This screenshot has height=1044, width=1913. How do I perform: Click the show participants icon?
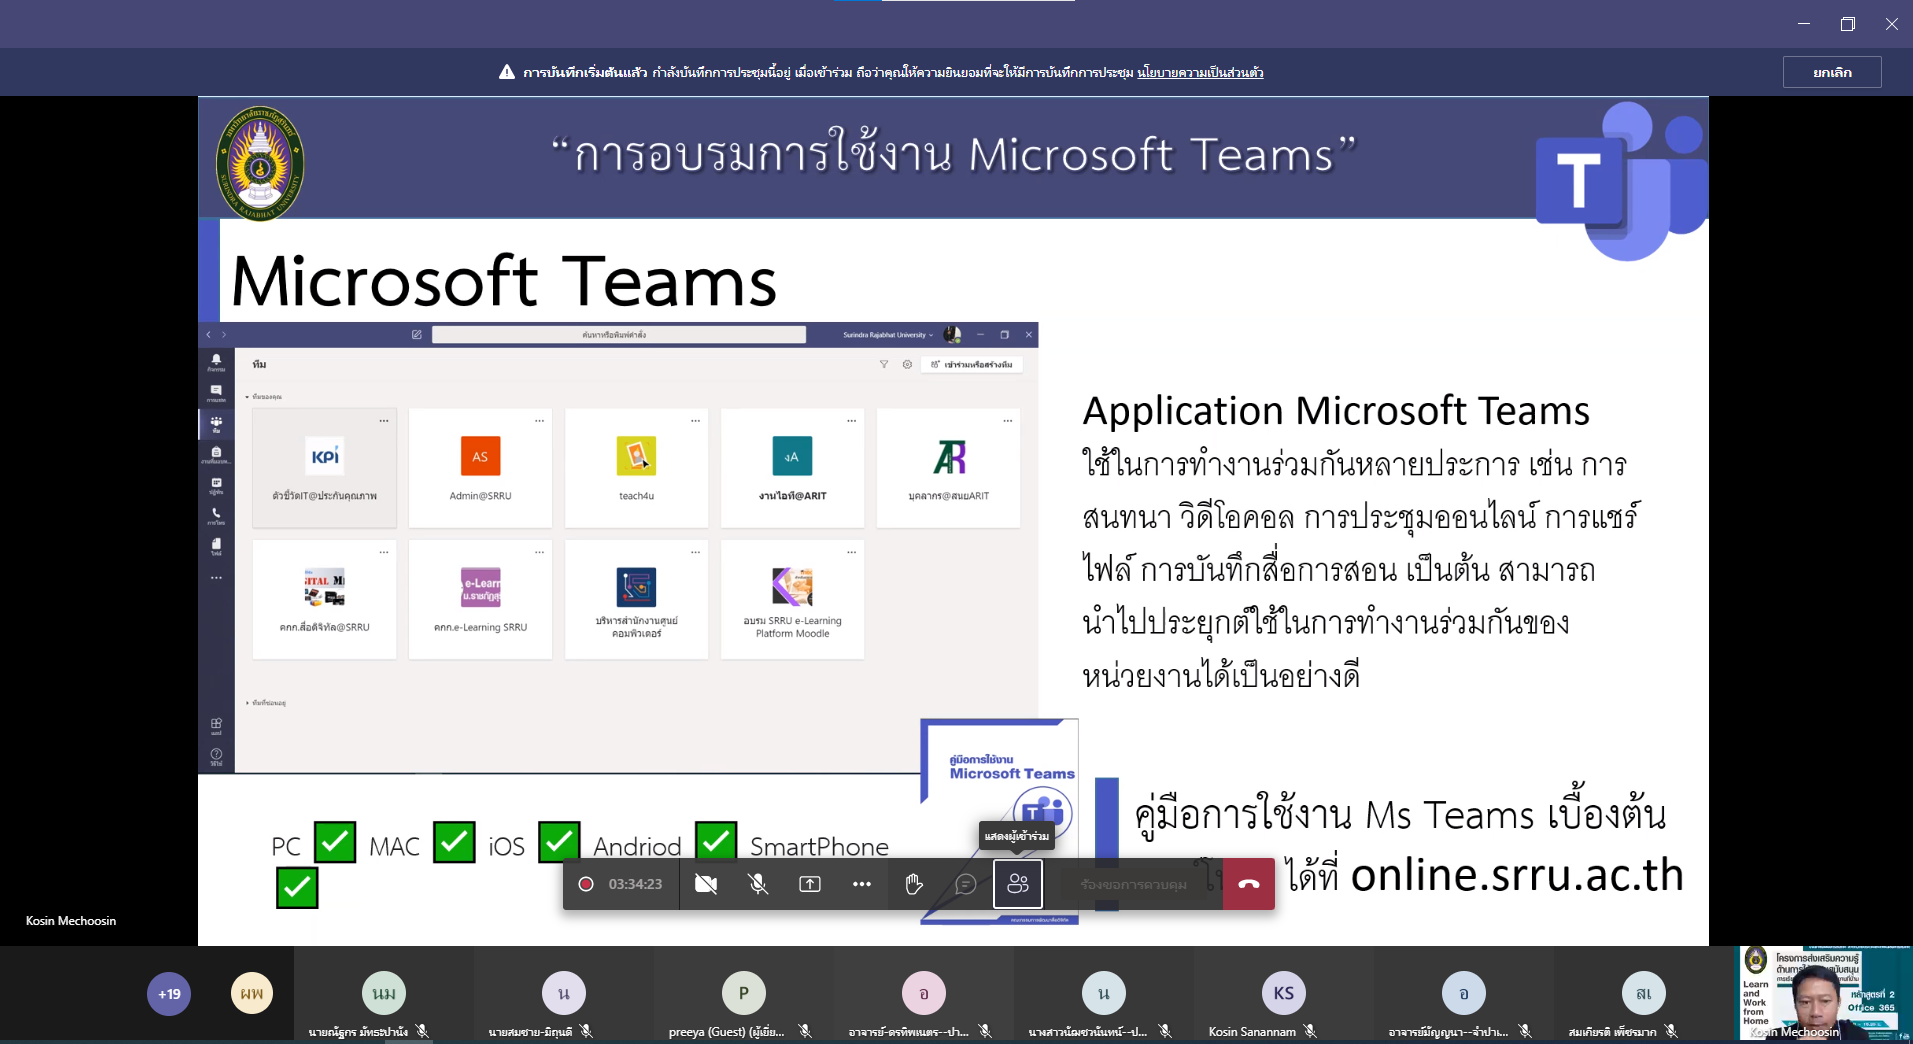[x=1018, y=884]
